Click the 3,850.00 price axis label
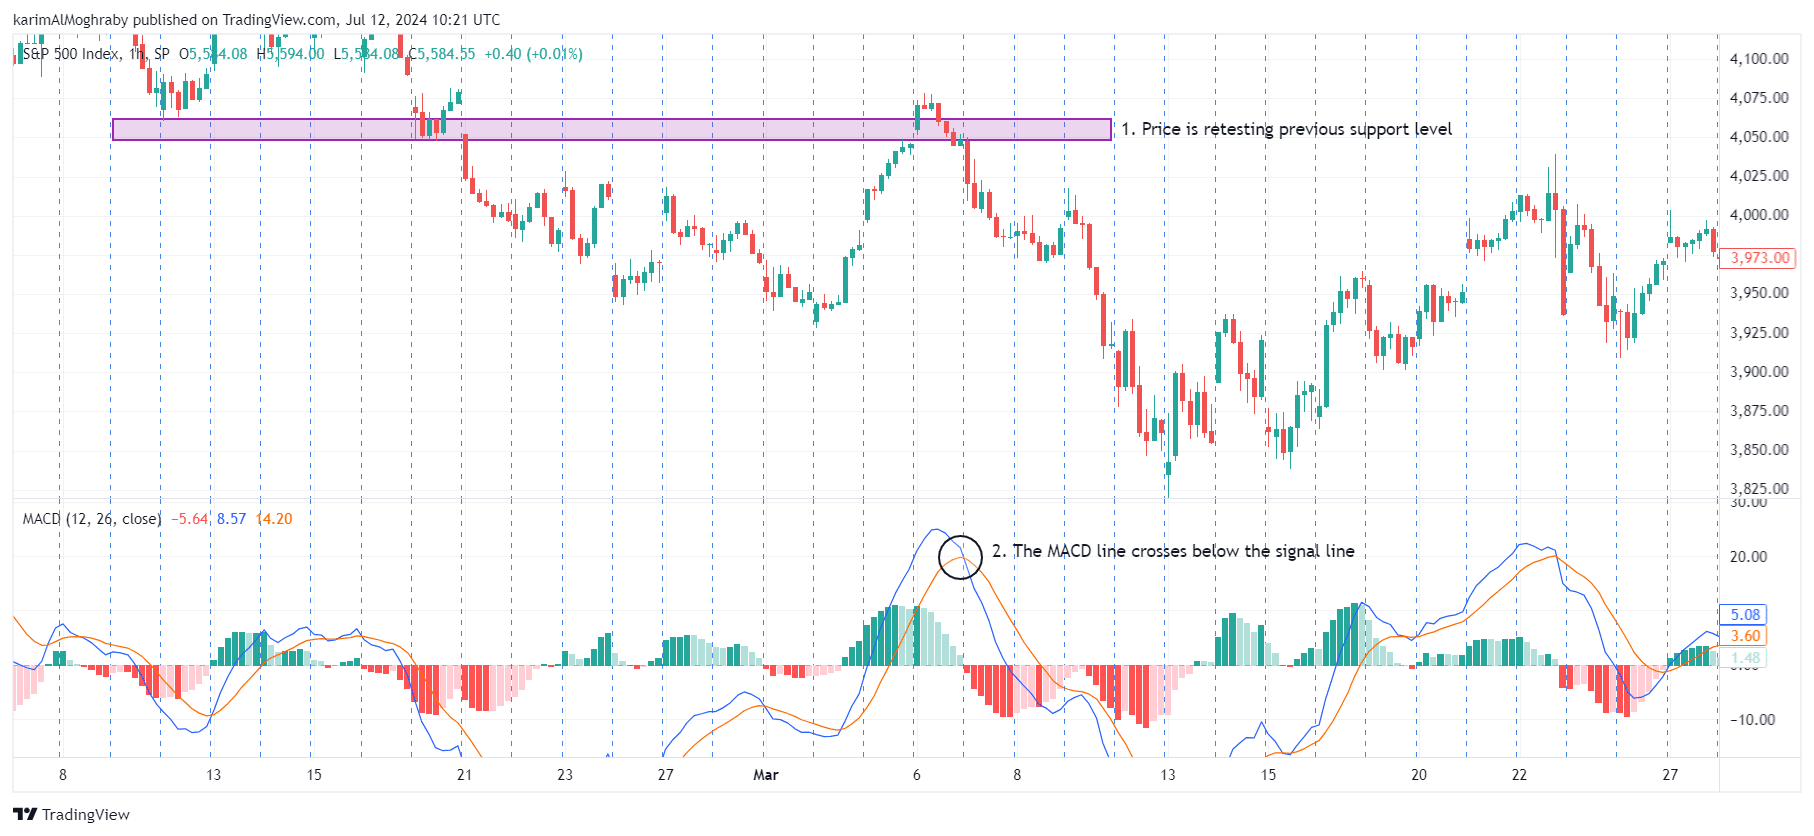 point(1759,450)
